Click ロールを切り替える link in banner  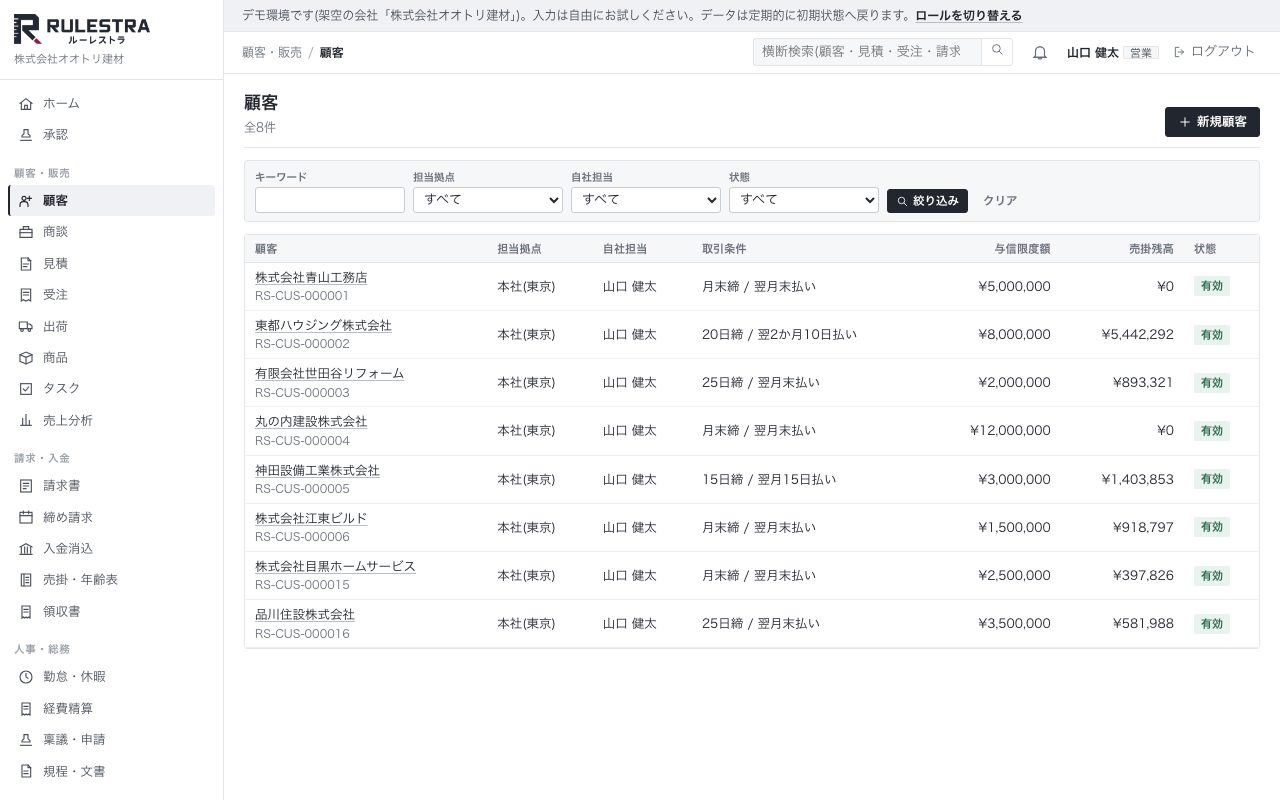click(968, 16)
